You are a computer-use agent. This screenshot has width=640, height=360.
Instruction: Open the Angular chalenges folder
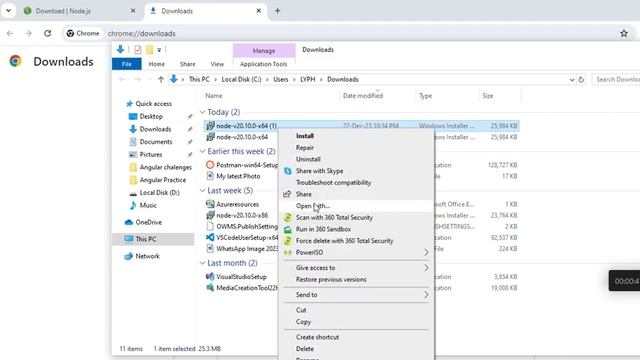[x=165, y=167]
